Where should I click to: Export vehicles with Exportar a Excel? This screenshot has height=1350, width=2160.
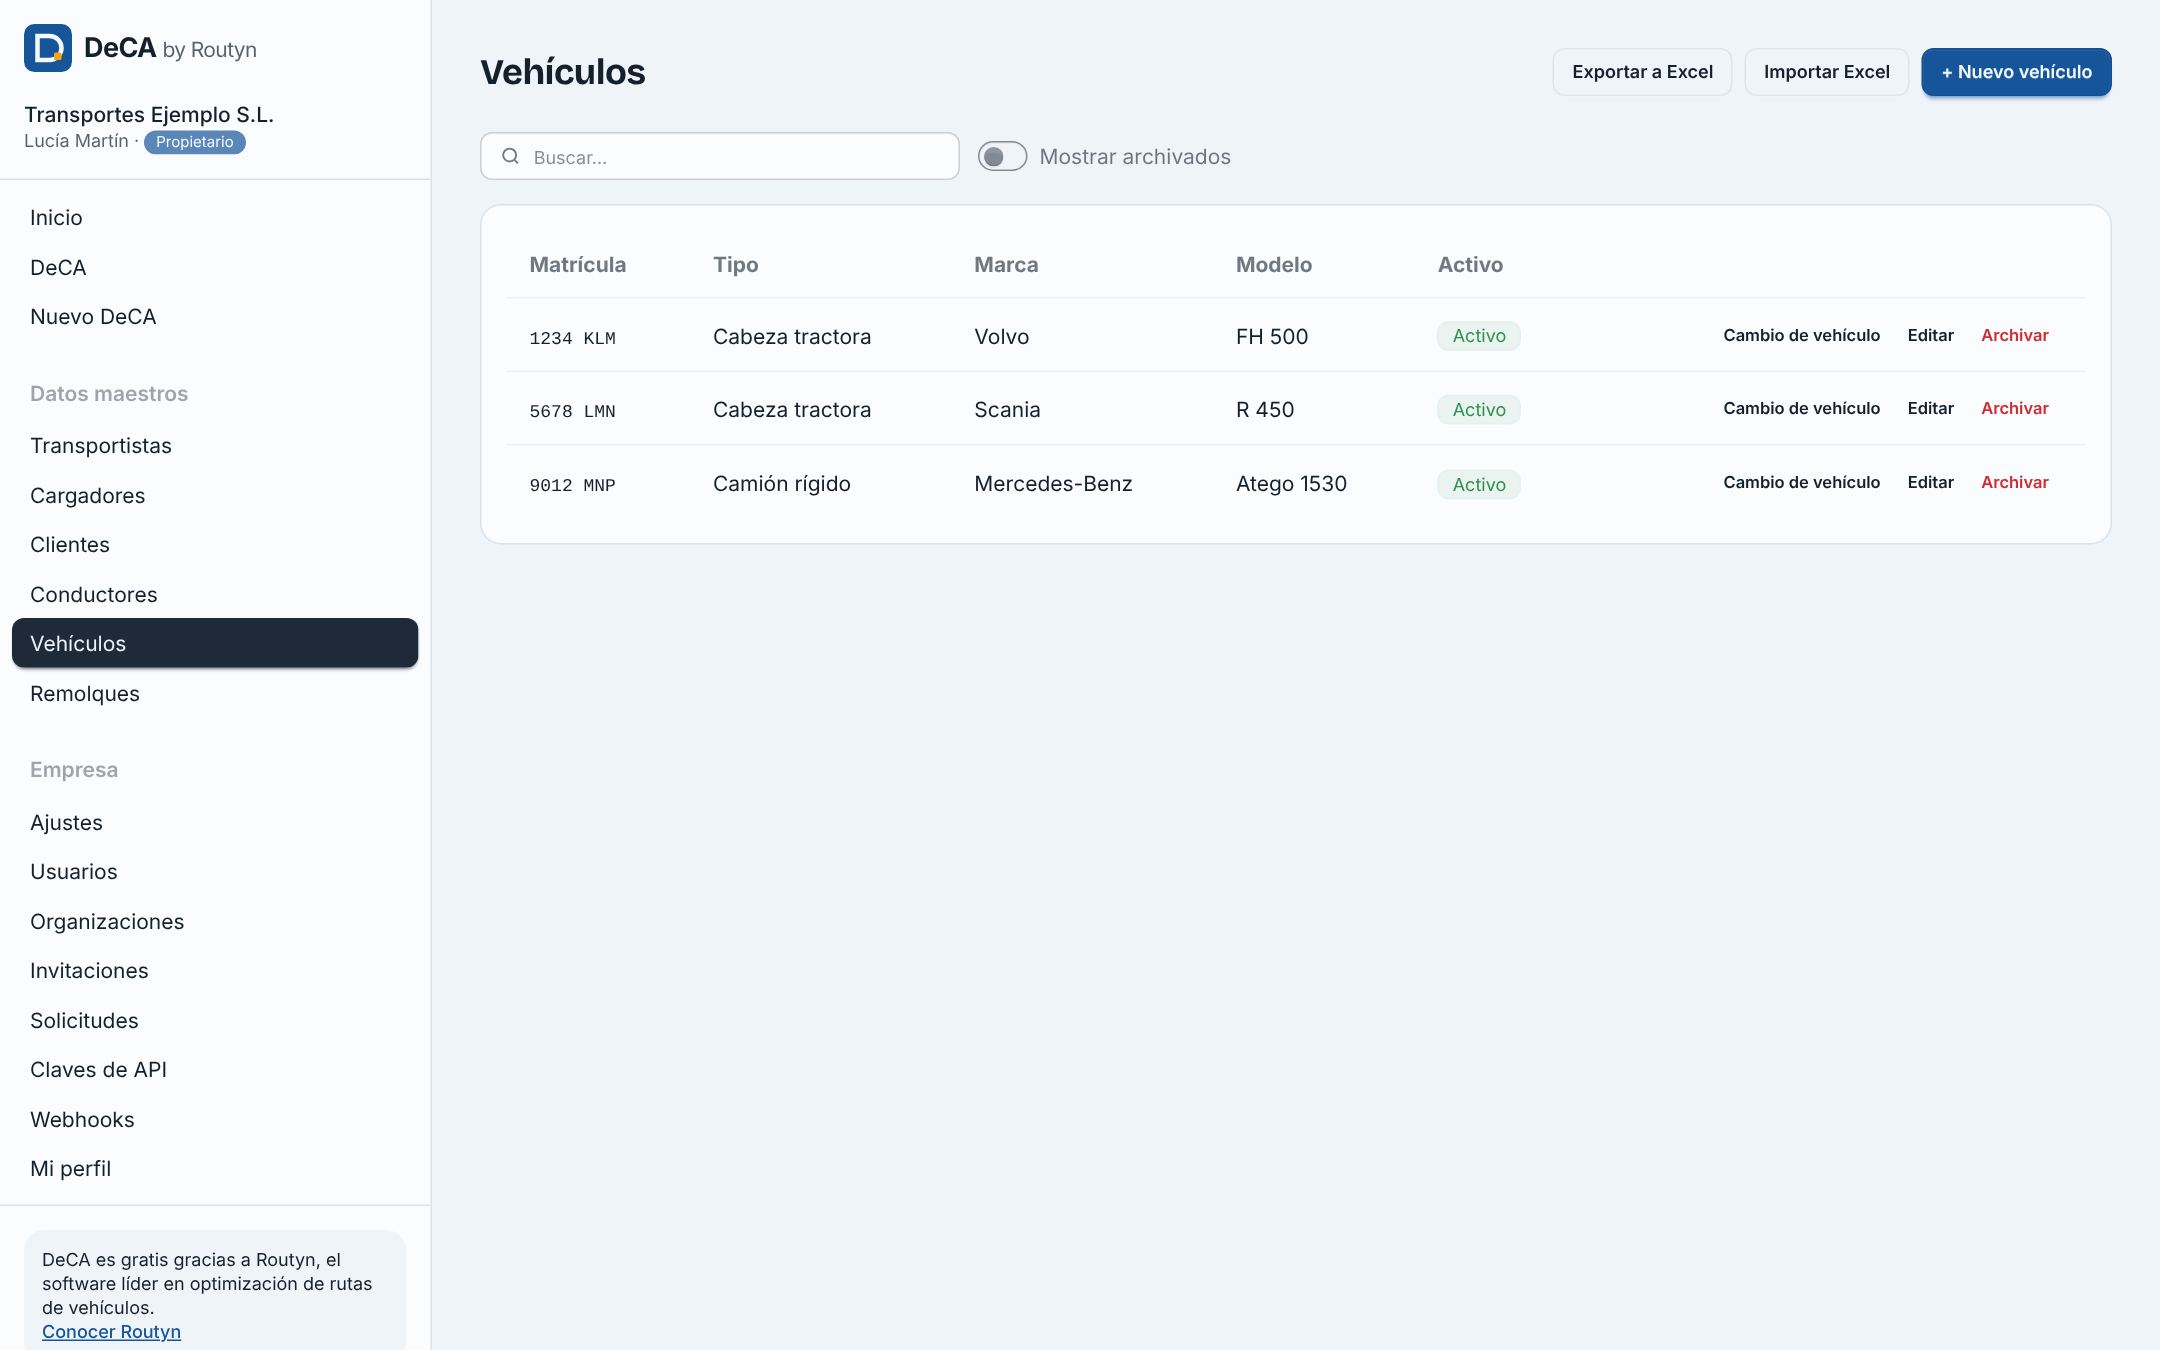click(1642, 72)
